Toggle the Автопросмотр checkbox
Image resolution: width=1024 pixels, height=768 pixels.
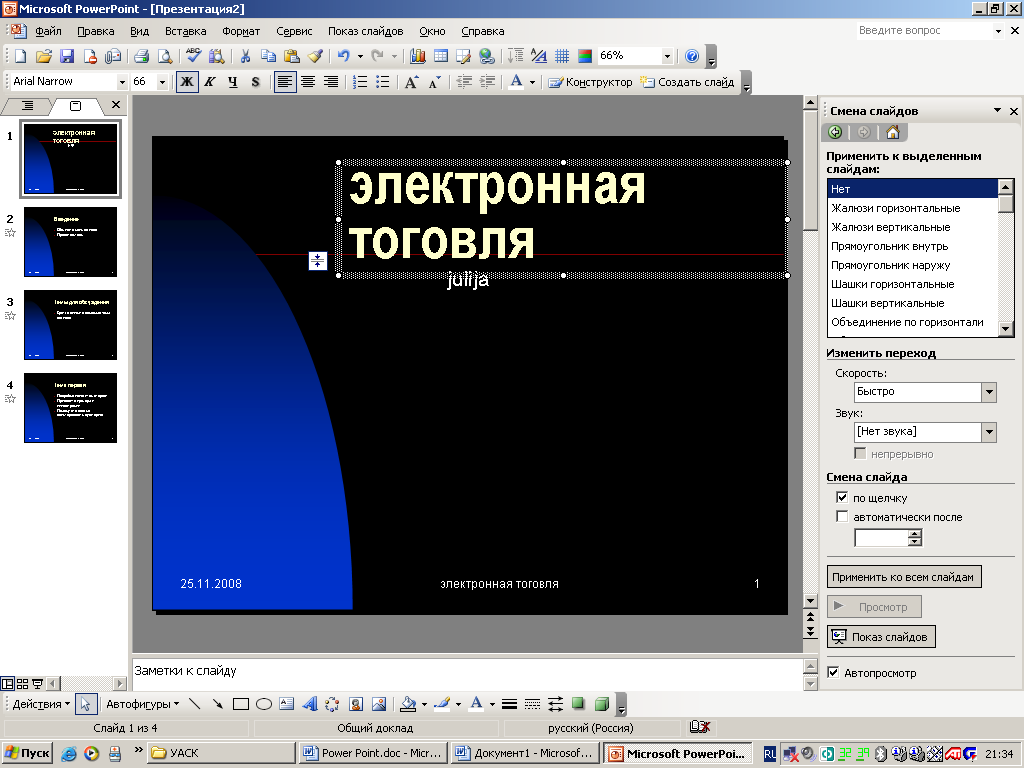(x=833, y=673)
